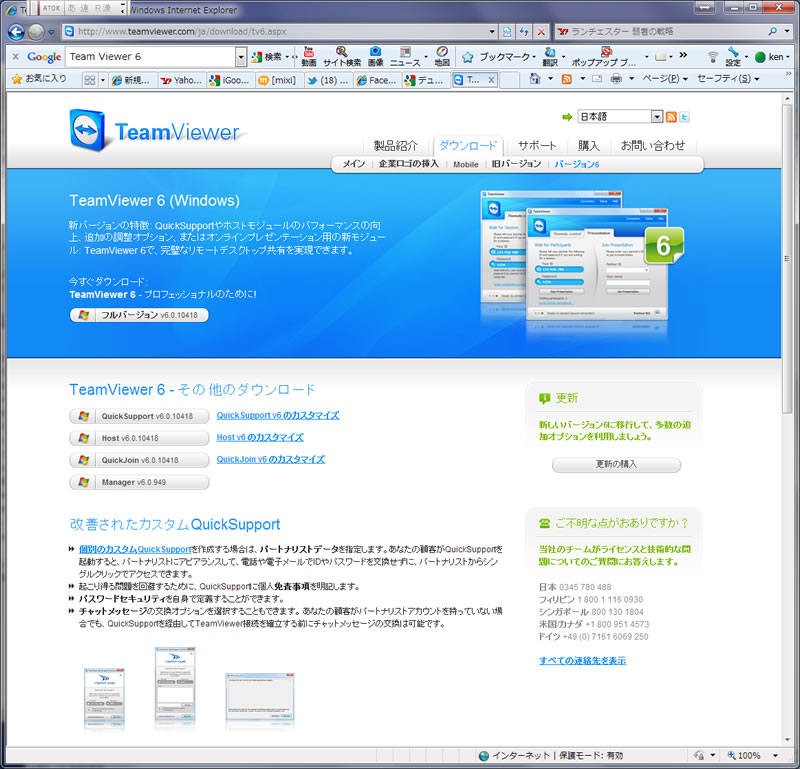Open the 購入 navigation tab
800x769 pixels.
588,145
